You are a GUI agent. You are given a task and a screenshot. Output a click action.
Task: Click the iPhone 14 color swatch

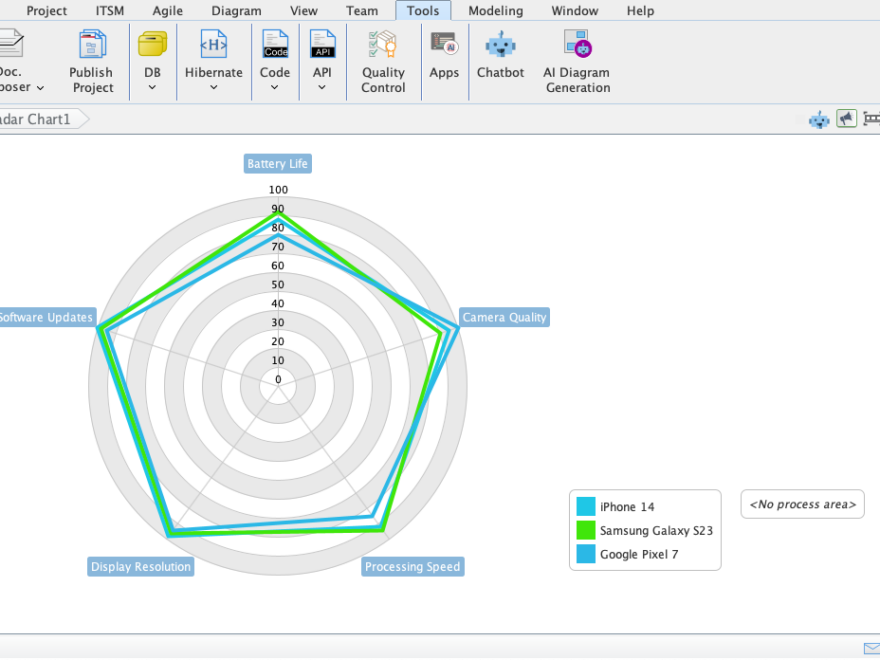click(587, 507)
